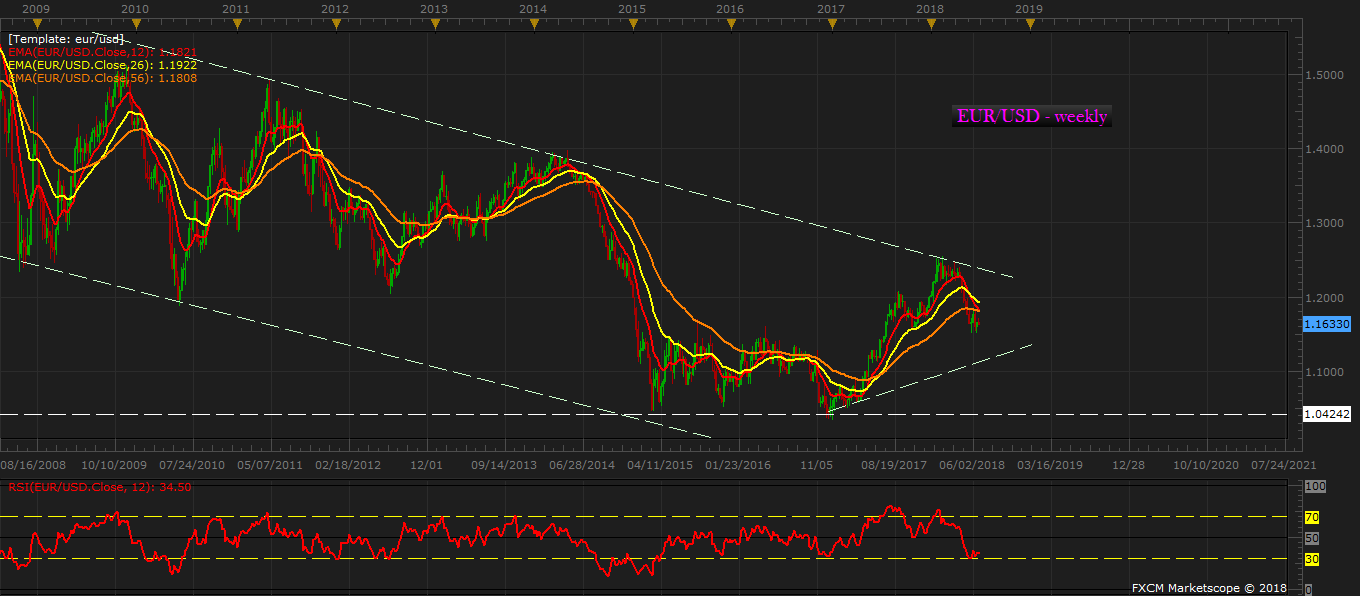Click the 07/24/2021 date axis label
This screenshot has width=1360, height=596.
point(1284,465)
